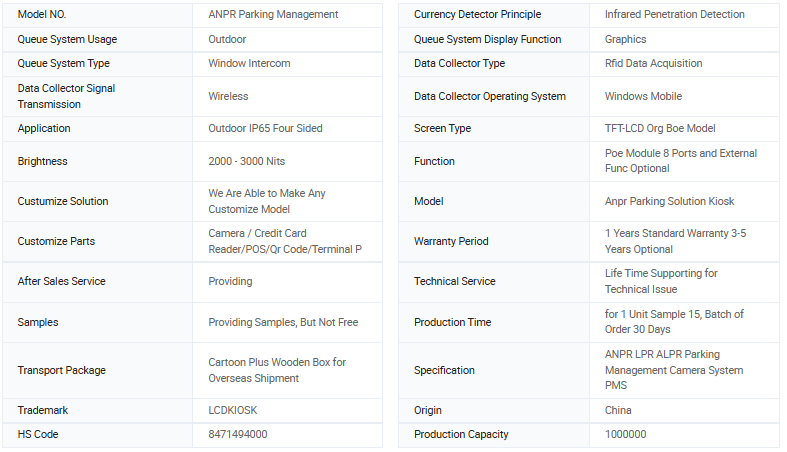Click the 'Camera / Credit Card Reader' parts value
Viewport: 787px width, 452px height.
coord(285,241)
